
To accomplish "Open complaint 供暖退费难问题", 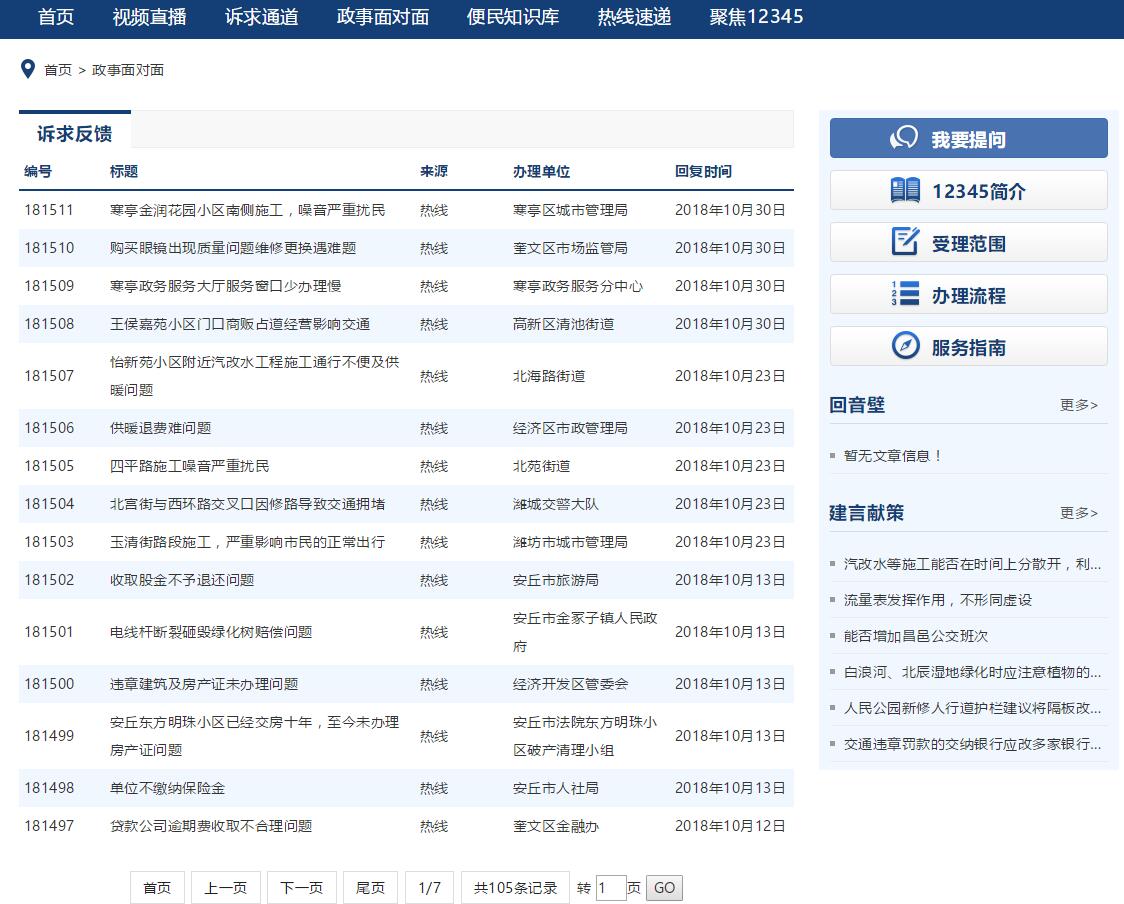I will pos(161,428).
